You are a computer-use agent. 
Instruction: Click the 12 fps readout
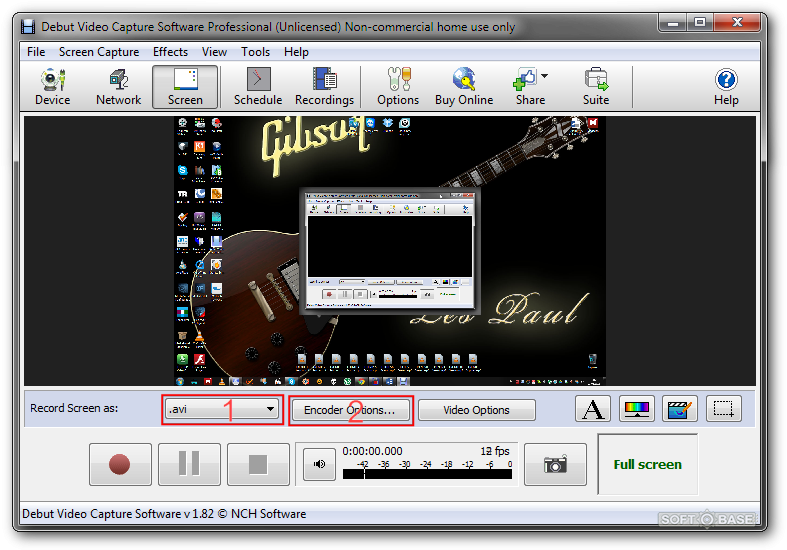tap(495, 451)
